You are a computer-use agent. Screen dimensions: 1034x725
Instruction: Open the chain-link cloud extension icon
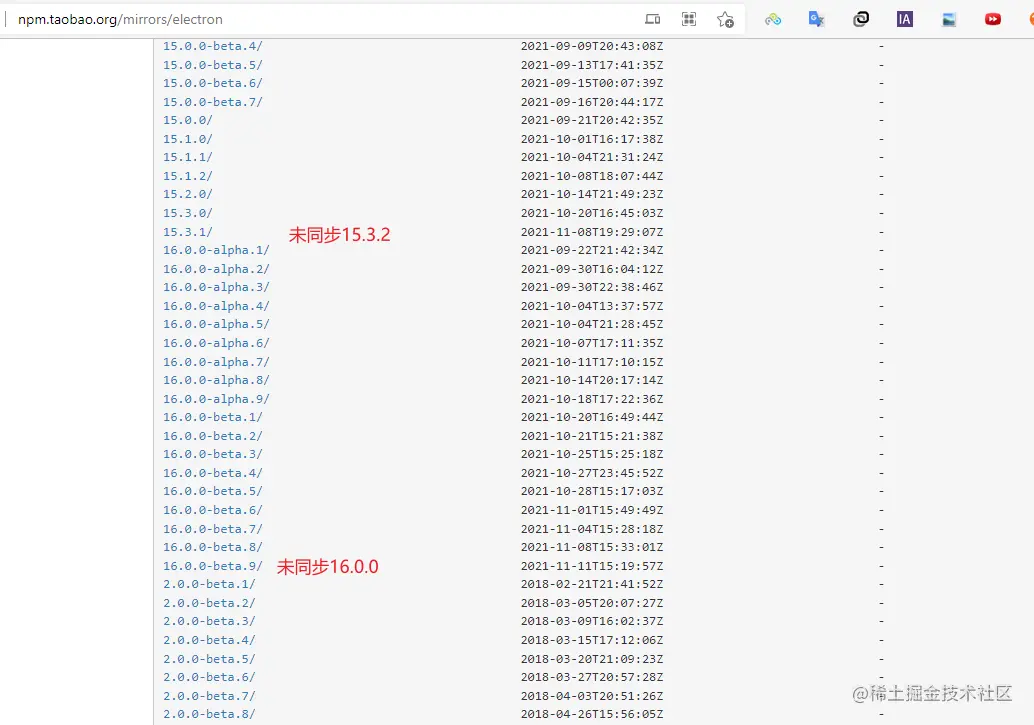773,19
